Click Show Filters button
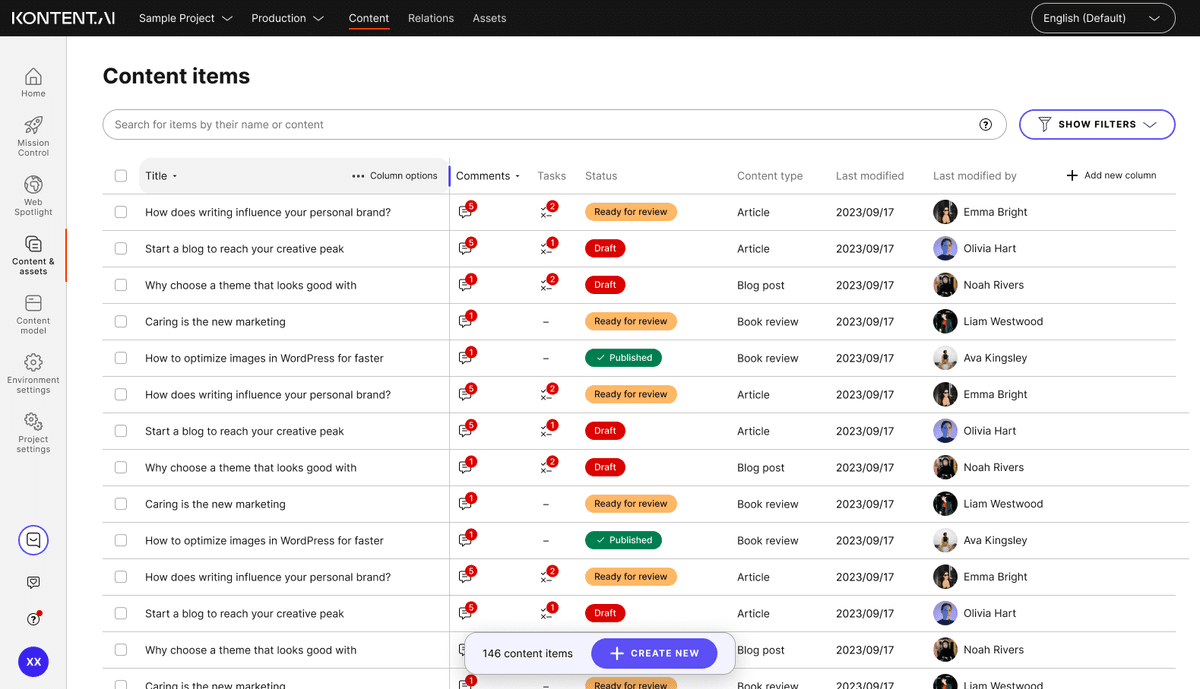This screenshot has width=1200, height=689. point(1096,125)
